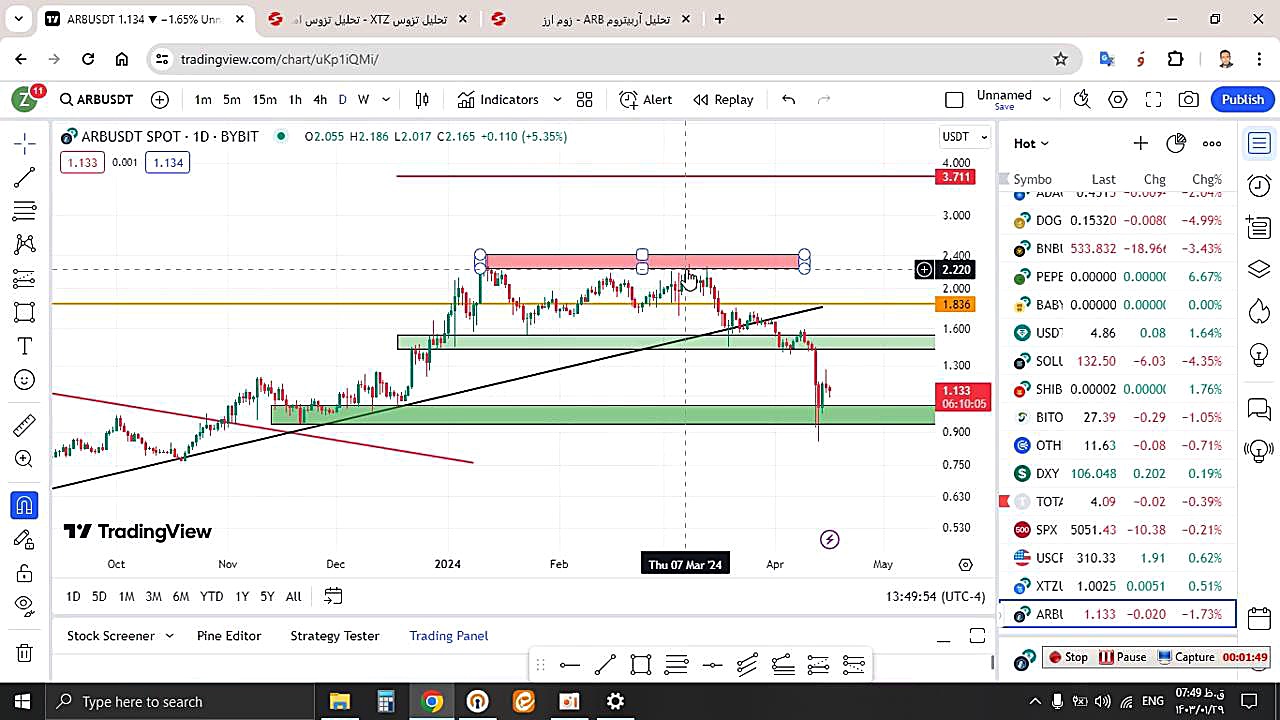The height and width of the screenshot is (720, 1280).
Task: Select the trend line drawing tool
Action: [x=25, y=178]
